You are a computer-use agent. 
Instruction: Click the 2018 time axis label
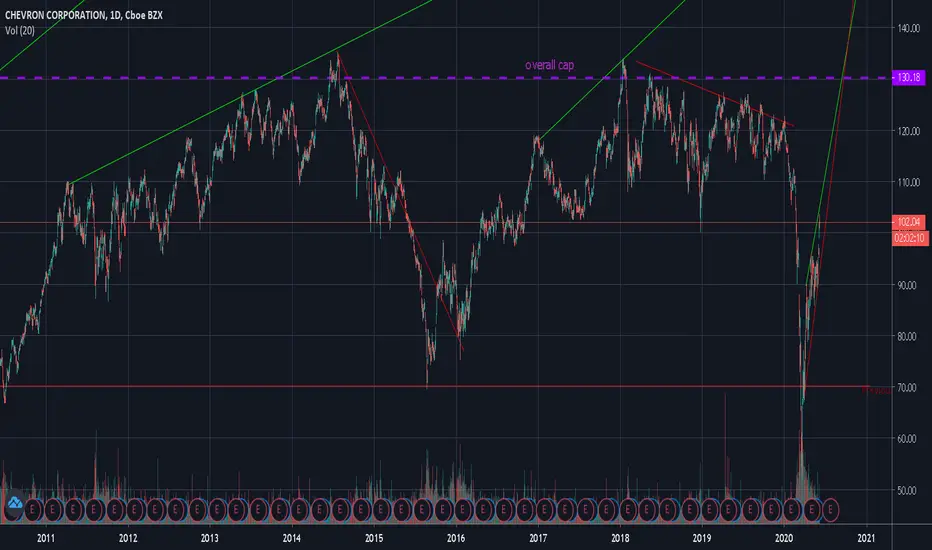tap(620, 538)
